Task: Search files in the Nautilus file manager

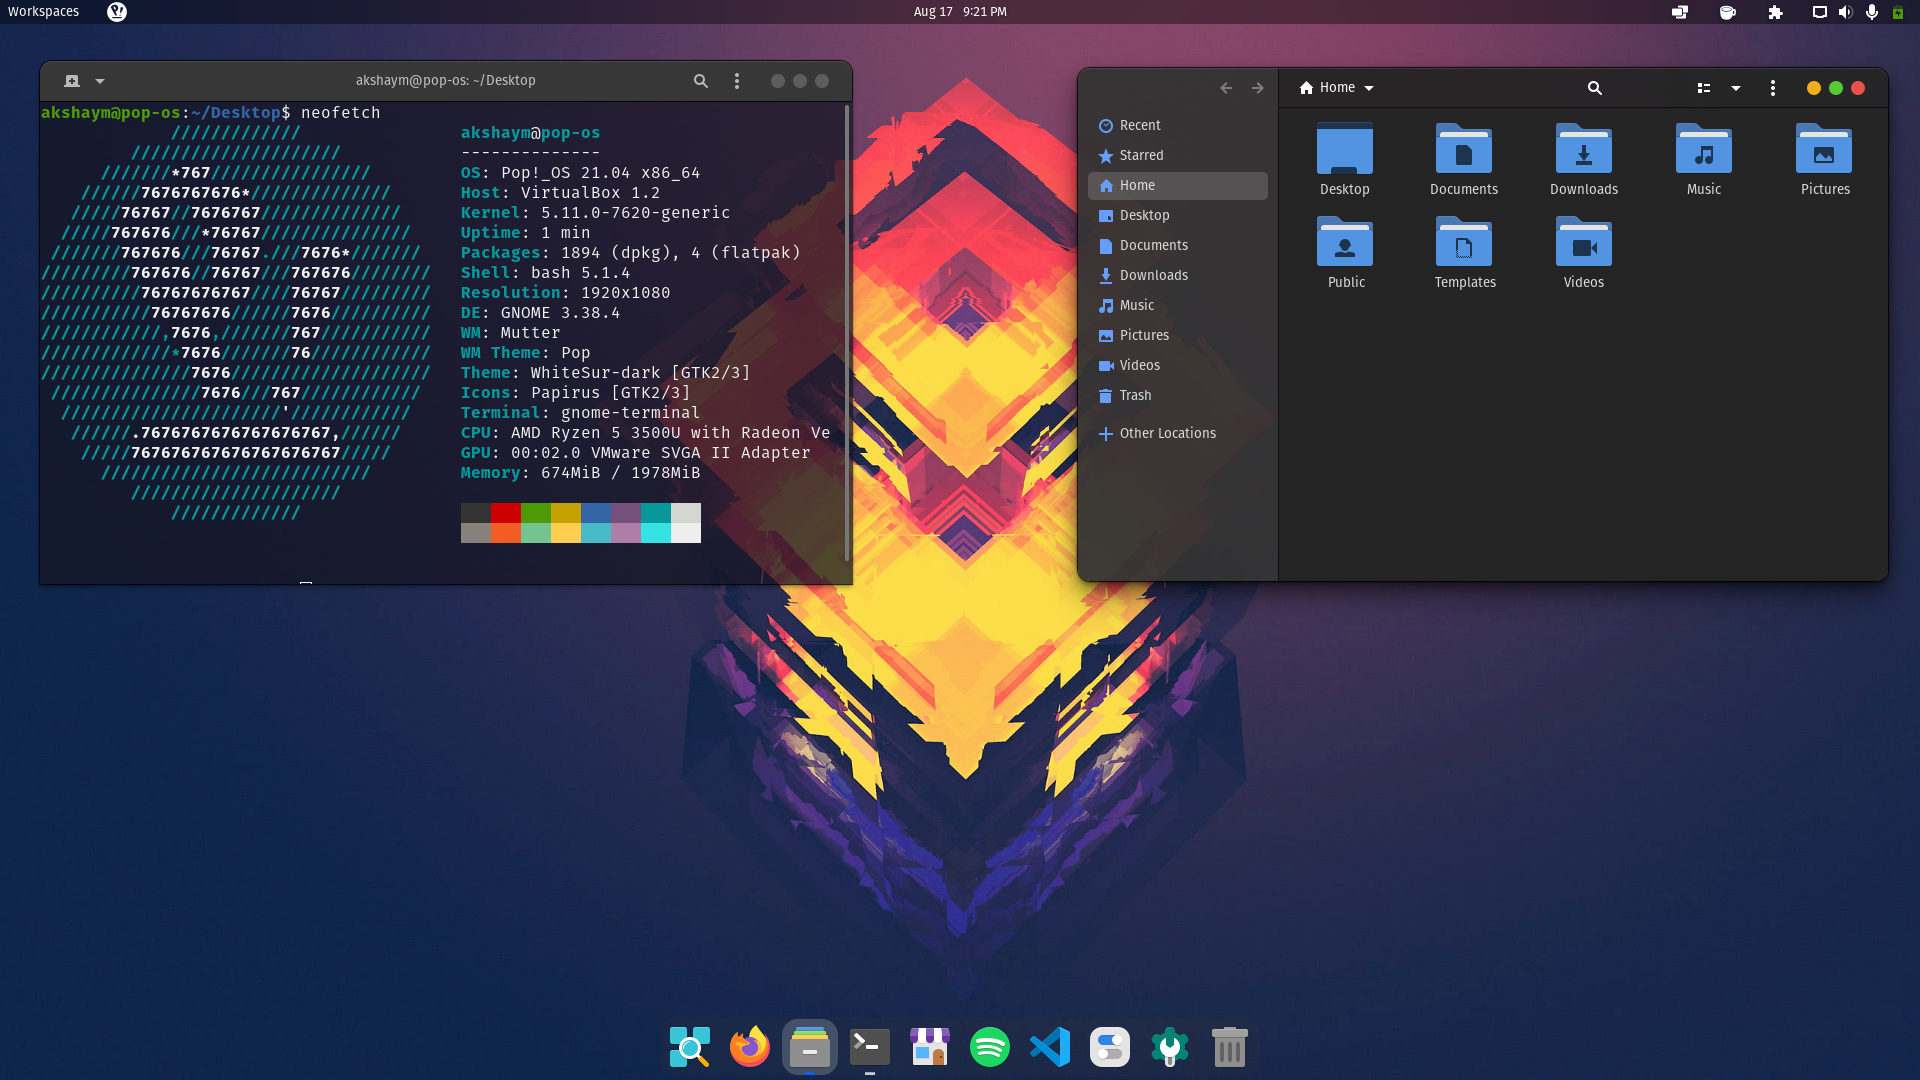Action: [1594, 88]
